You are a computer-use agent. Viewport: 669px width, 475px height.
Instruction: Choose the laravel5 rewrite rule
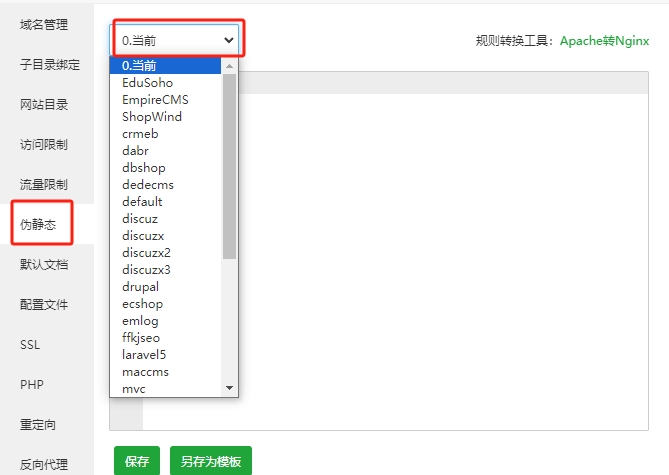click(x=166, y=355)
